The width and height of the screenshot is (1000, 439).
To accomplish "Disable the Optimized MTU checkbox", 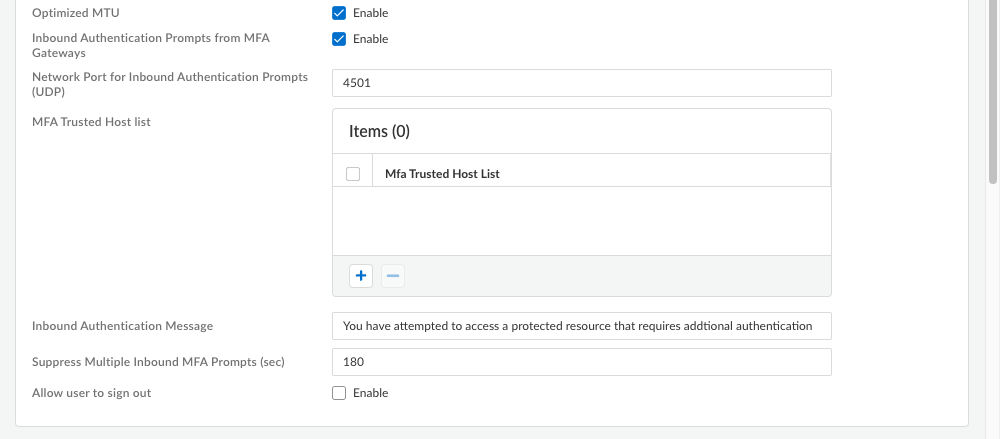I will click(339, 13).
